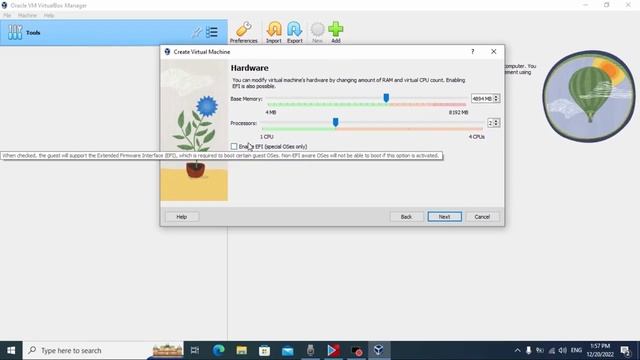Screen dimensions: 640x360
Task: Click the Help button in the dialog
Action: (182, 217)
